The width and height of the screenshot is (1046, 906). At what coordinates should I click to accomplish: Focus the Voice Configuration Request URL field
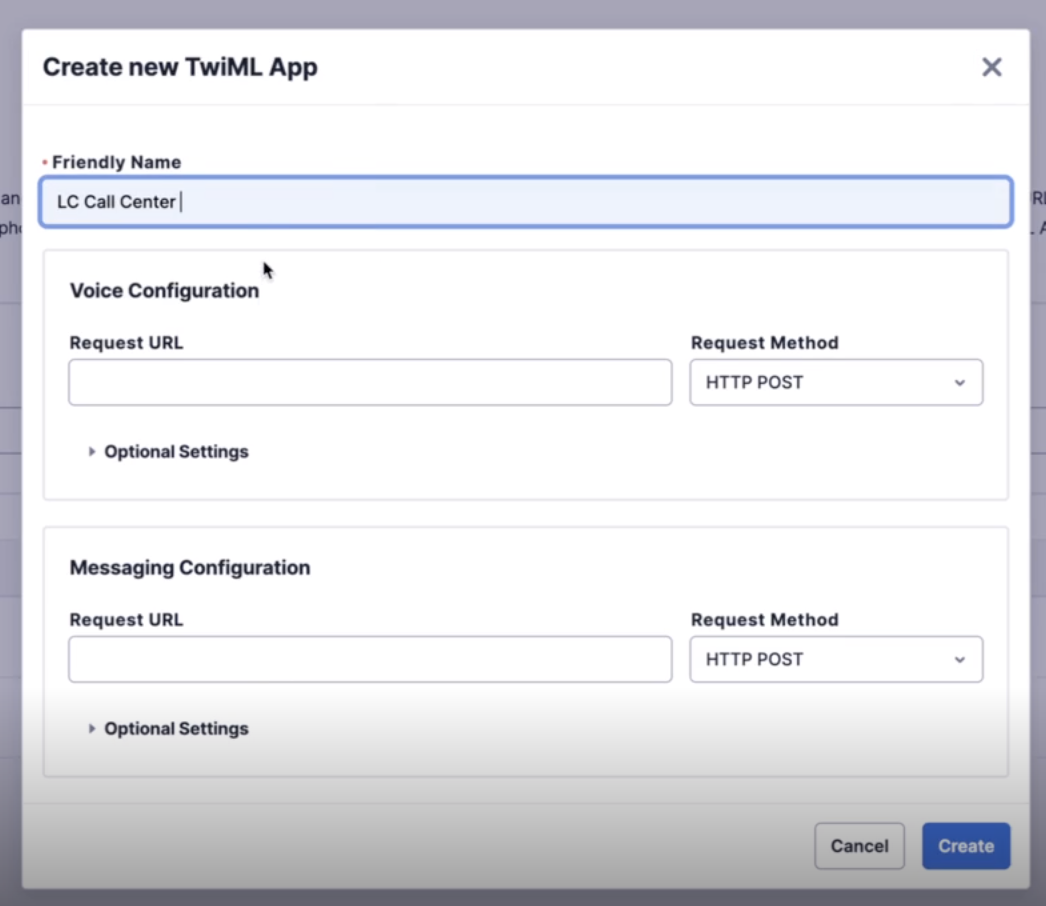(370, 382)
